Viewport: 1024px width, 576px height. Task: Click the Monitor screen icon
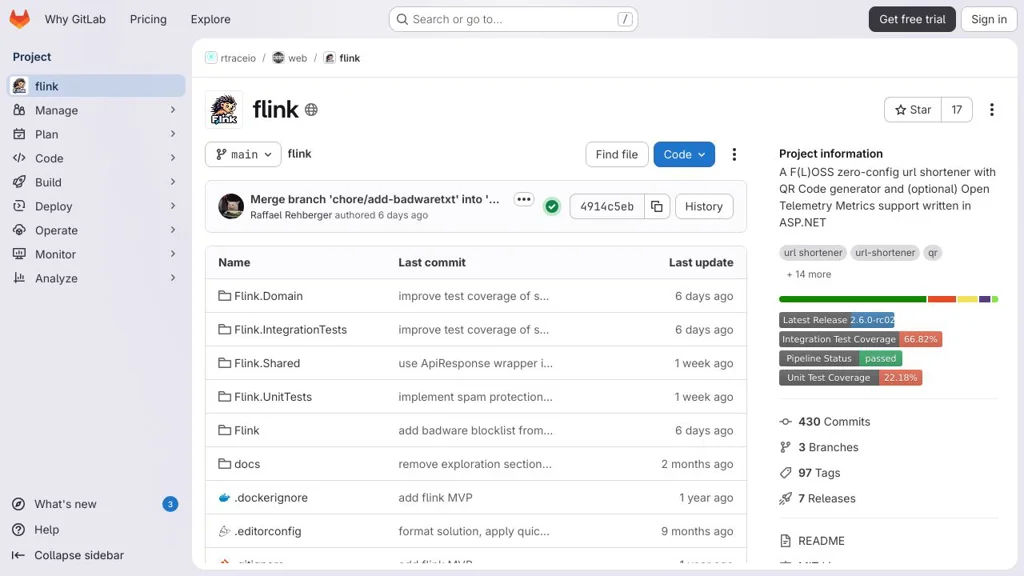click(x=20, y=254)
